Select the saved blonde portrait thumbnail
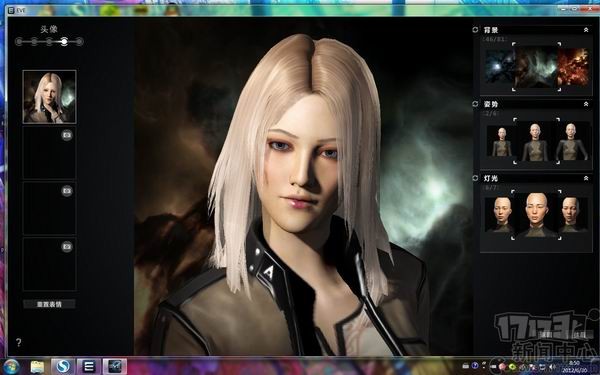Viewport: 600px width, 375px height. 49,97
